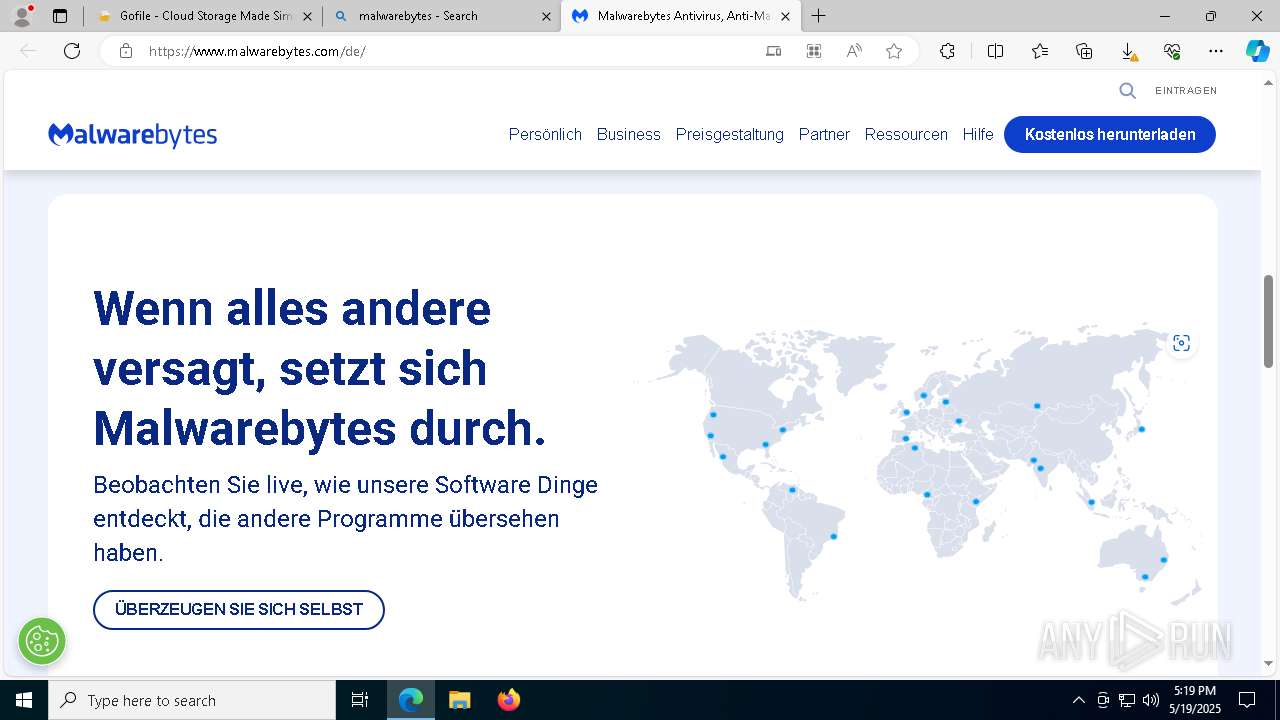This screenshot has height=720, width=1280.
Task: Open the Windows Start menu
Action: point(24,700)
